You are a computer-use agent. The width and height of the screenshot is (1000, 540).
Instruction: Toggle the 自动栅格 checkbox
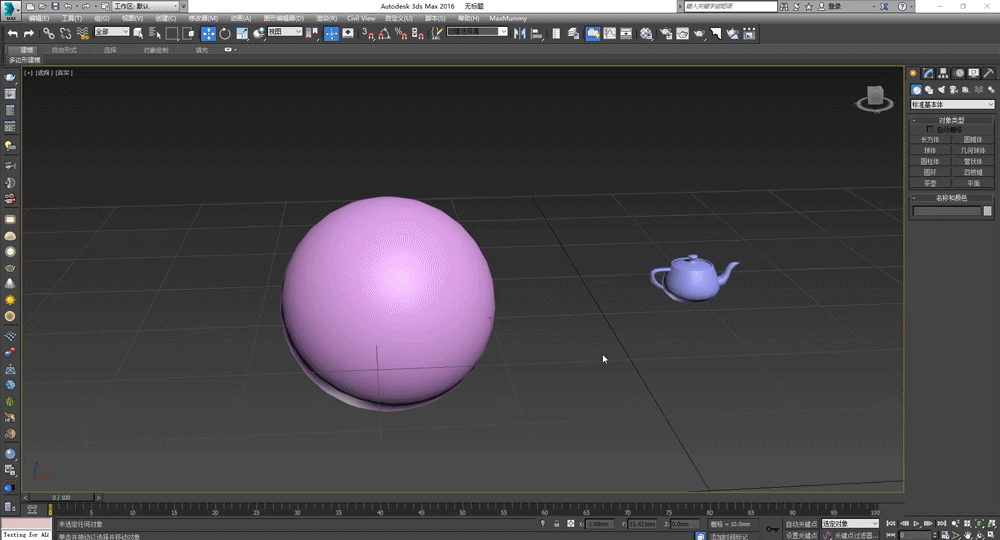click(930, 130)
